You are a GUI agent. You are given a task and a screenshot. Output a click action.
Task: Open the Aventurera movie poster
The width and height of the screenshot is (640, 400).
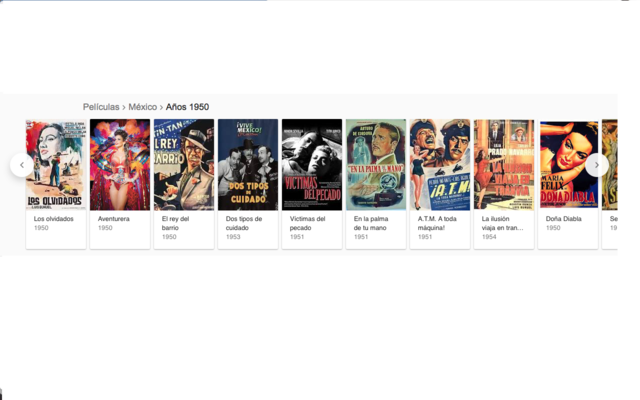tap(120, 165)
